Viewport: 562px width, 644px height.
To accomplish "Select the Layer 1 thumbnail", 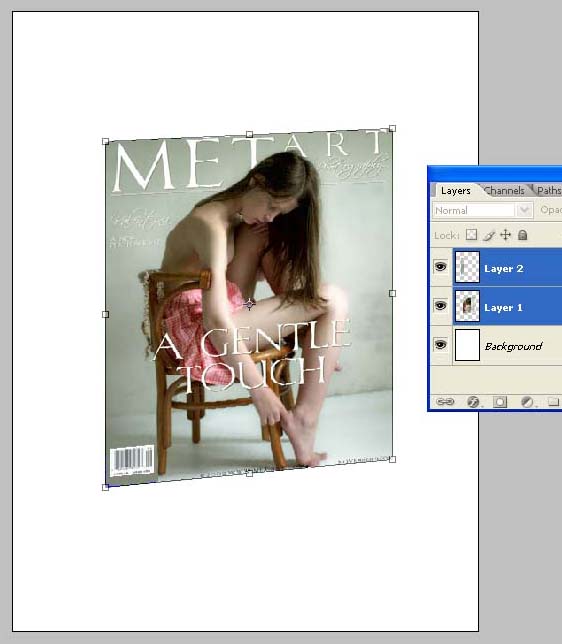I will 468,306.
